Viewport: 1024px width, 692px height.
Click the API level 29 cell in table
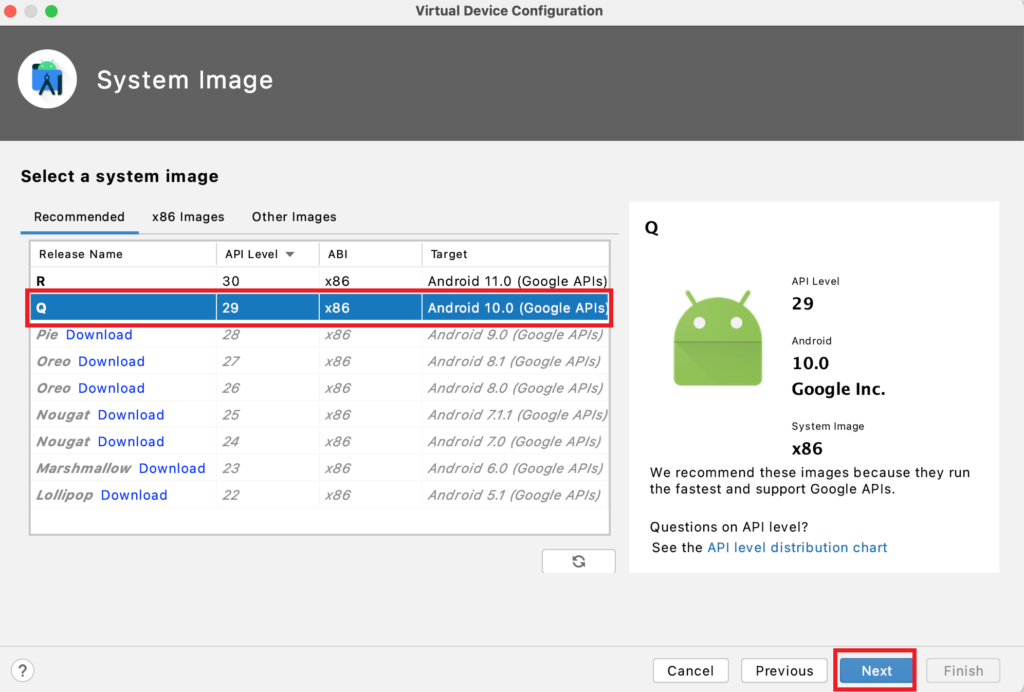click(268, 307)
